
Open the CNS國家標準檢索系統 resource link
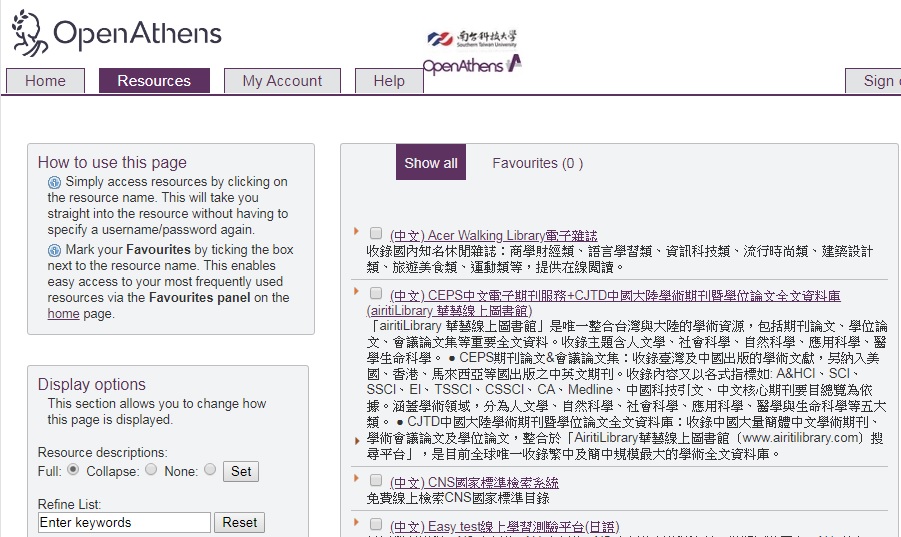474,482
